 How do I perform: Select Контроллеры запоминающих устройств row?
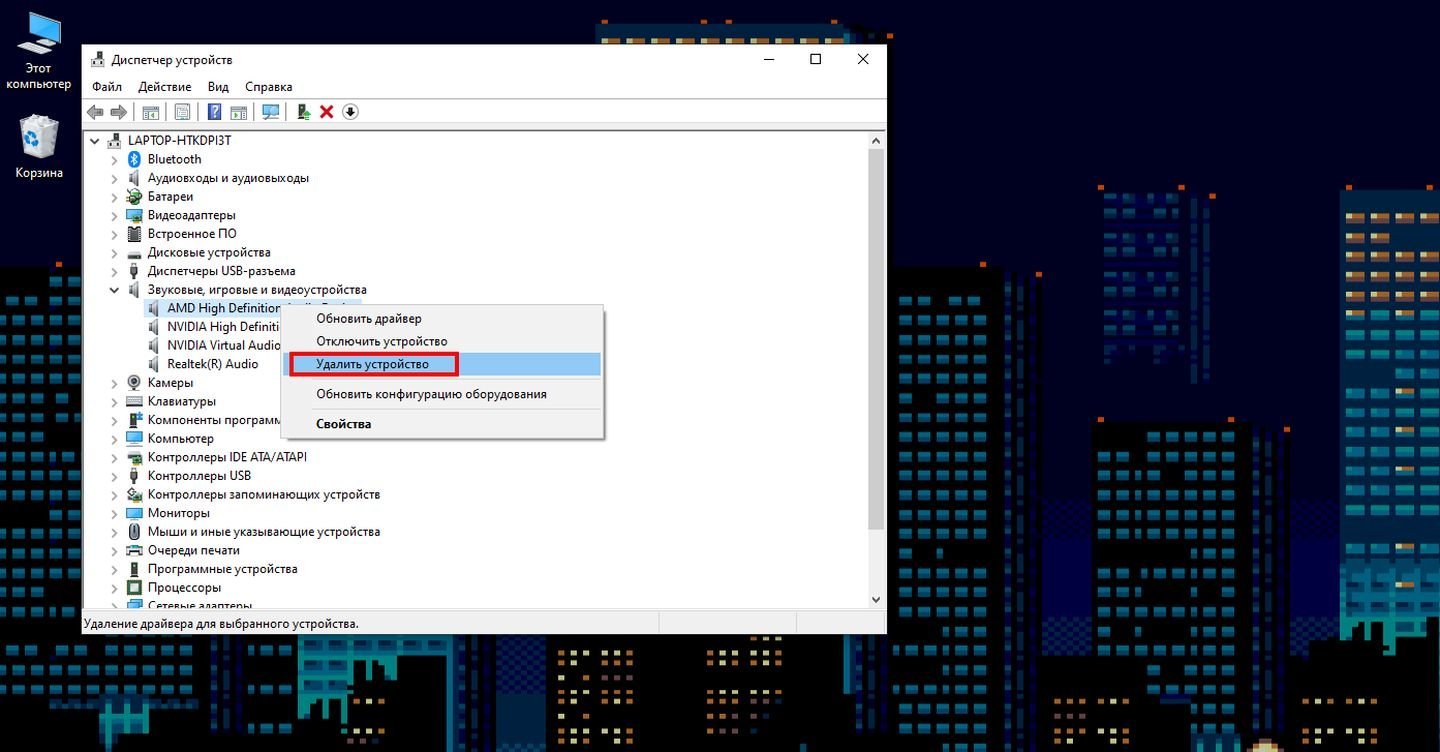(264, 495)
